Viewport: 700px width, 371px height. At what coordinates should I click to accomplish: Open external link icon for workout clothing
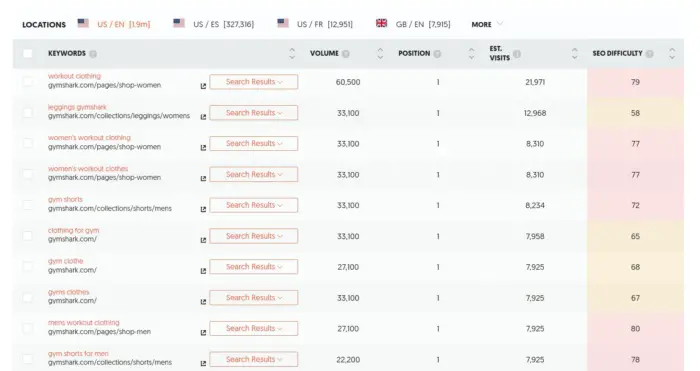click(x=203, y=86)
